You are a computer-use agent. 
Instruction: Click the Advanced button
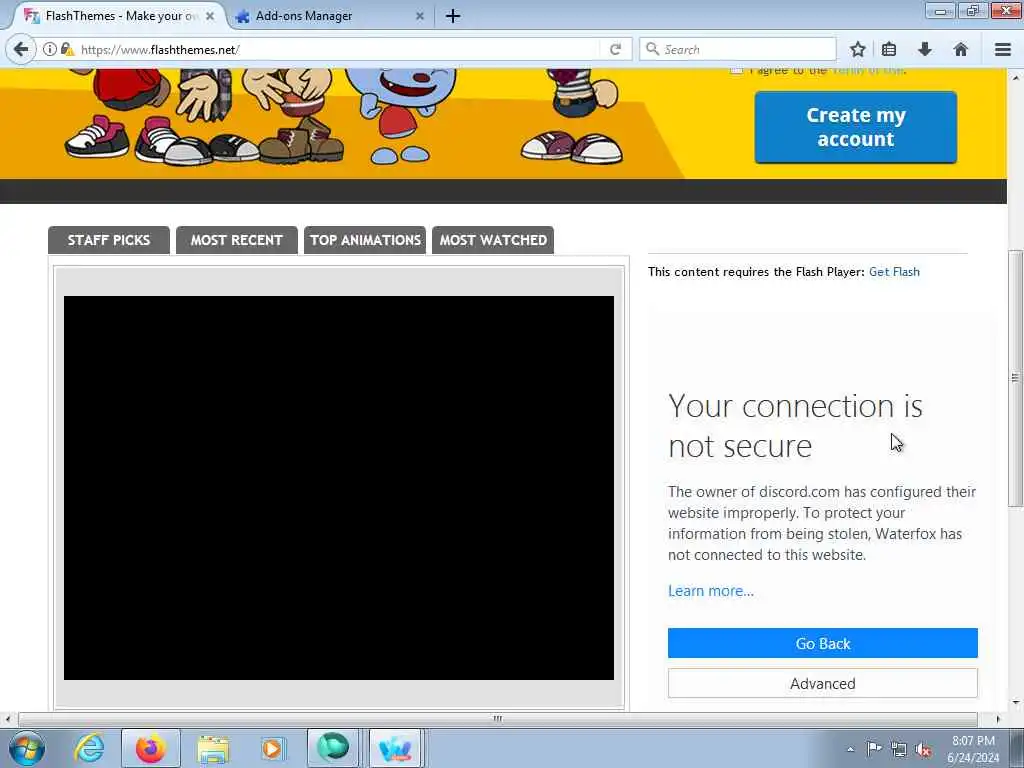coord(822,683)
